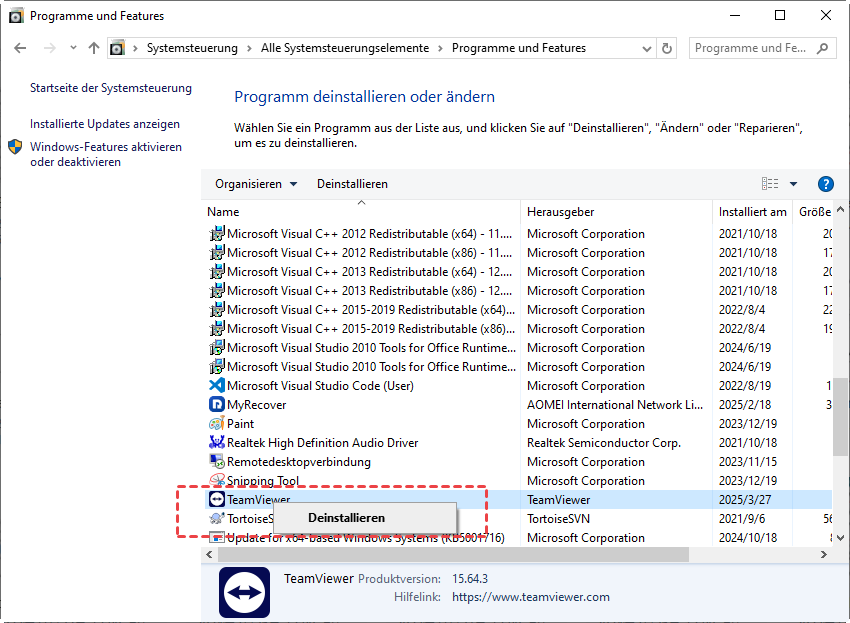Viewport: 850px width, 623px height.
Task: Select the MyRecover program icon
Action: click(217, 404)
